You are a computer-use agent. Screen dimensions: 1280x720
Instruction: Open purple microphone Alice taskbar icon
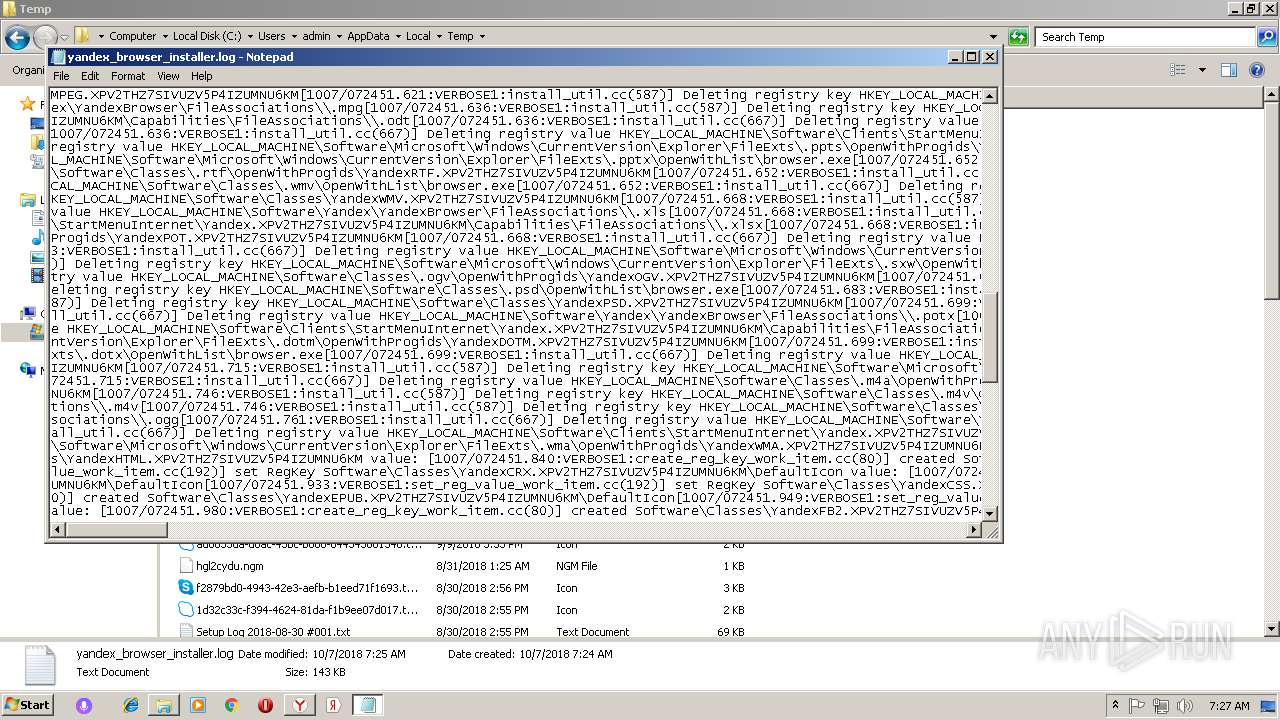84,705
